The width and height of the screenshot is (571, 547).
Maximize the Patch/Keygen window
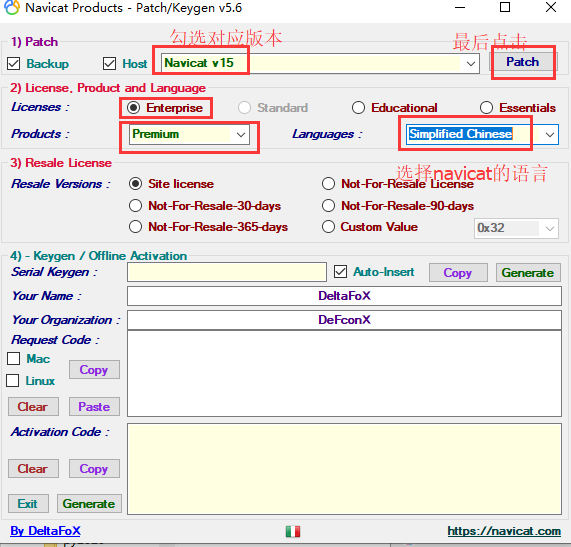(505, 8)
